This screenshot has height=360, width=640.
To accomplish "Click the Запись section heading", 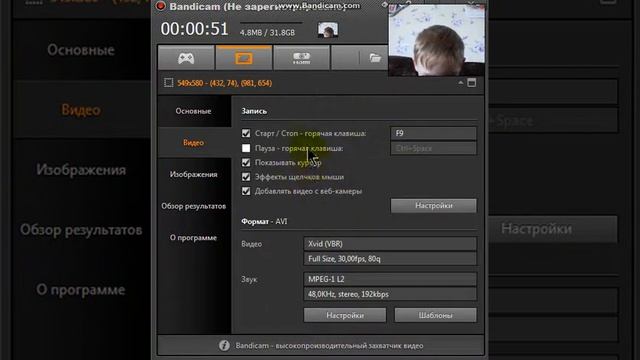I will coord(254,111).
